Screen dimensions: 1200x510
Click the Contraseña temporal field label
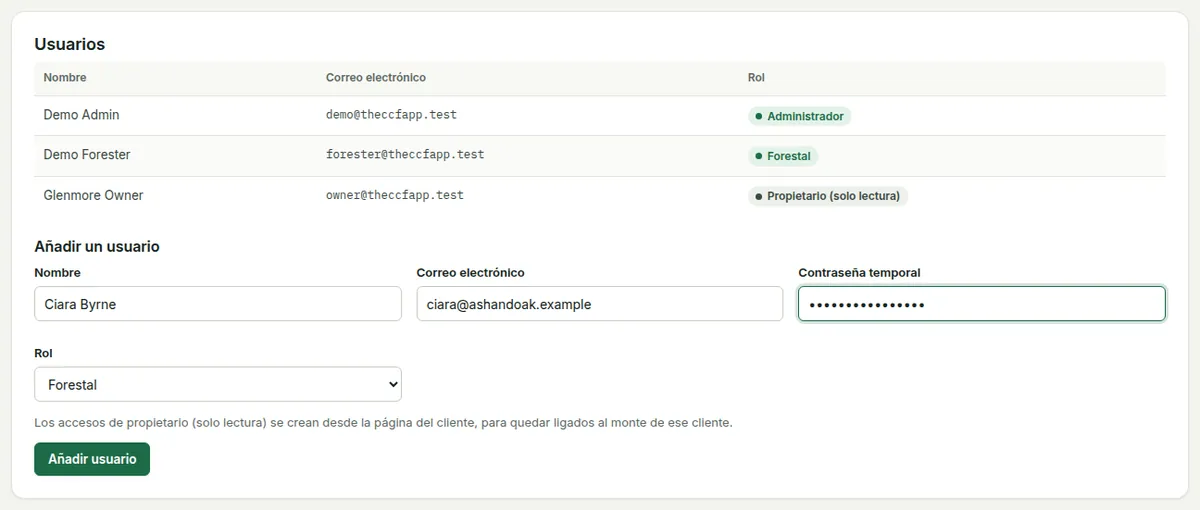859,272
